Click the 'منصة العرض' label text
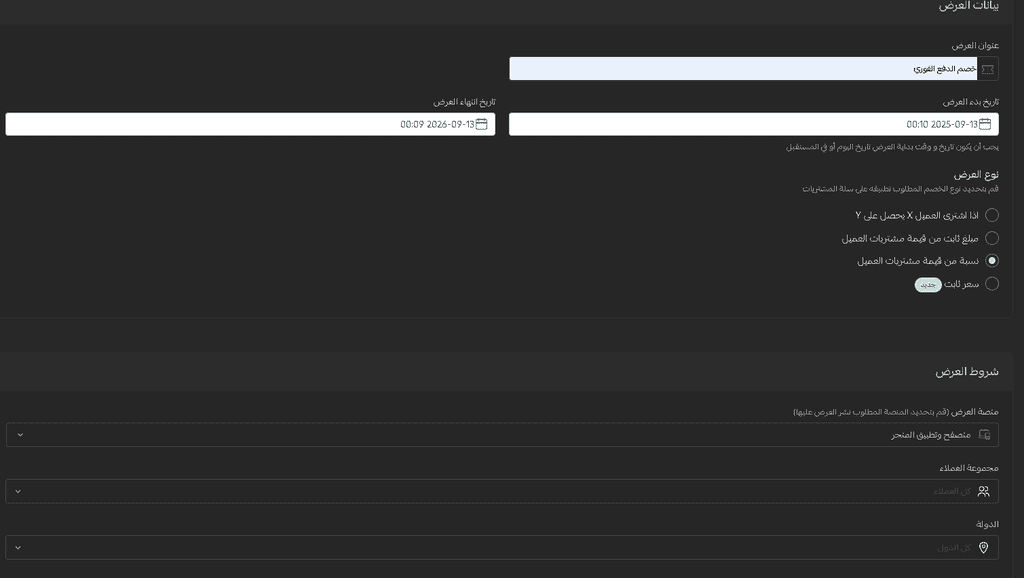This screenshot has height=578, width=1024. tap(975, 411)
